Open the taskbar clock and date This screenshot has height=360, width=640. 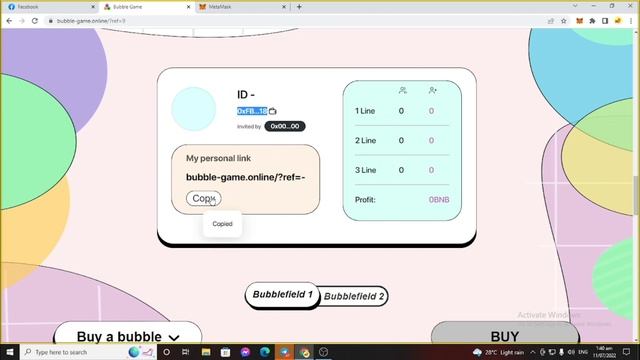604,352
